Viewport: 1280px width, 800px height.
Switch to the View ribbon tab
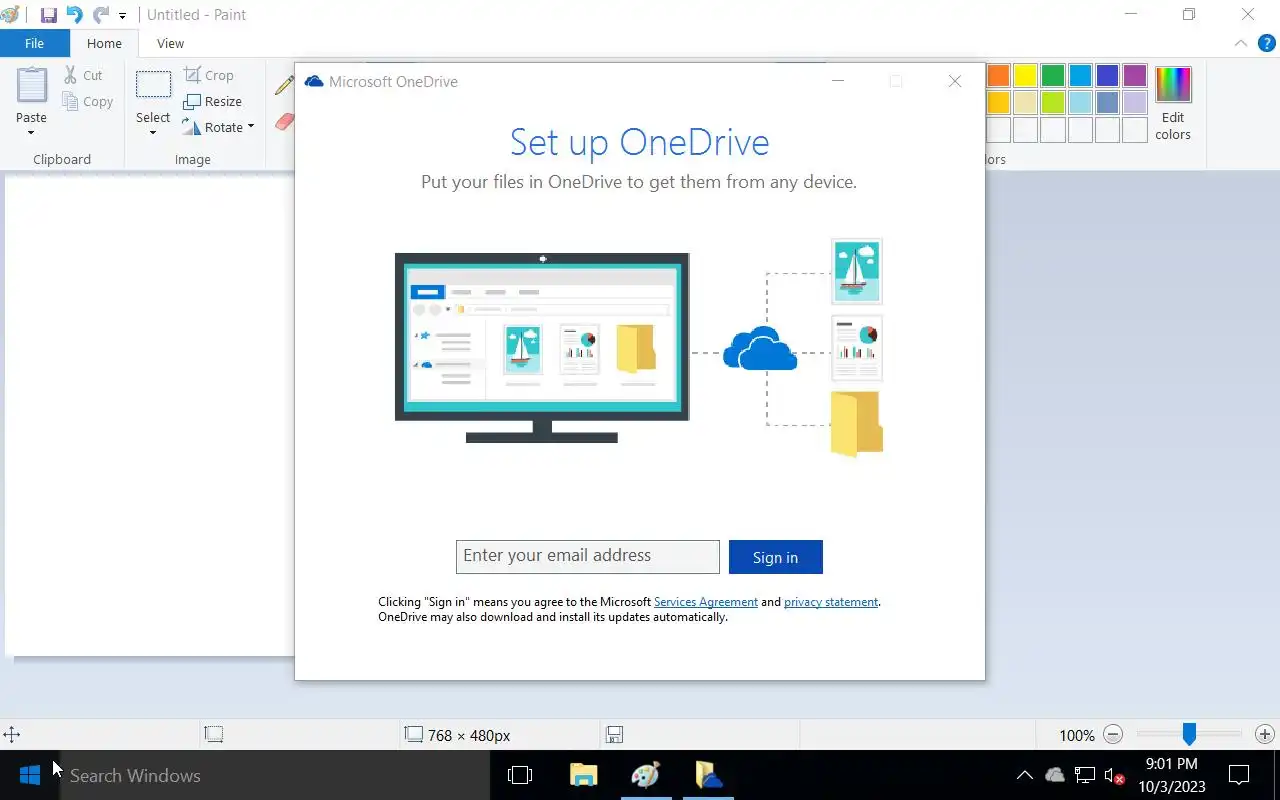(x=170, y=43)
